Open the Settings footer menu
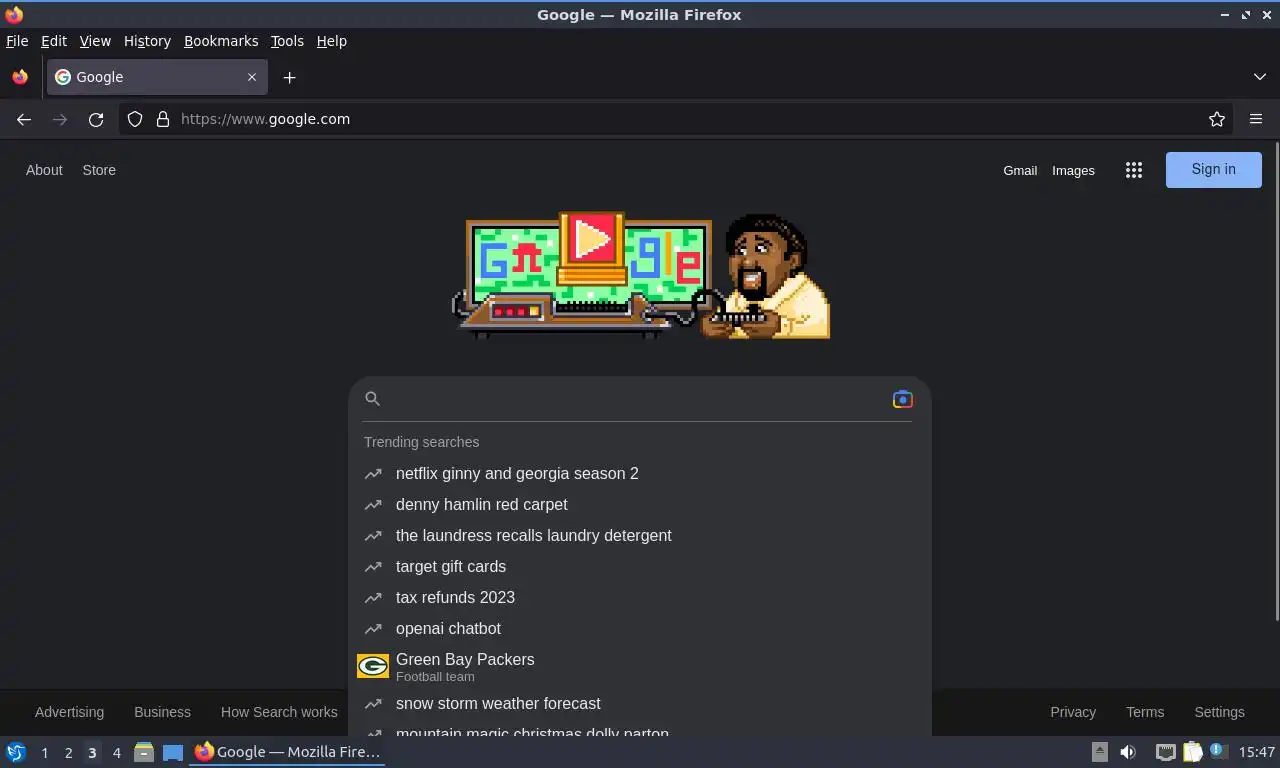Image resolution: width=1280 pixels, height=768 pixels. point(1219,712)
